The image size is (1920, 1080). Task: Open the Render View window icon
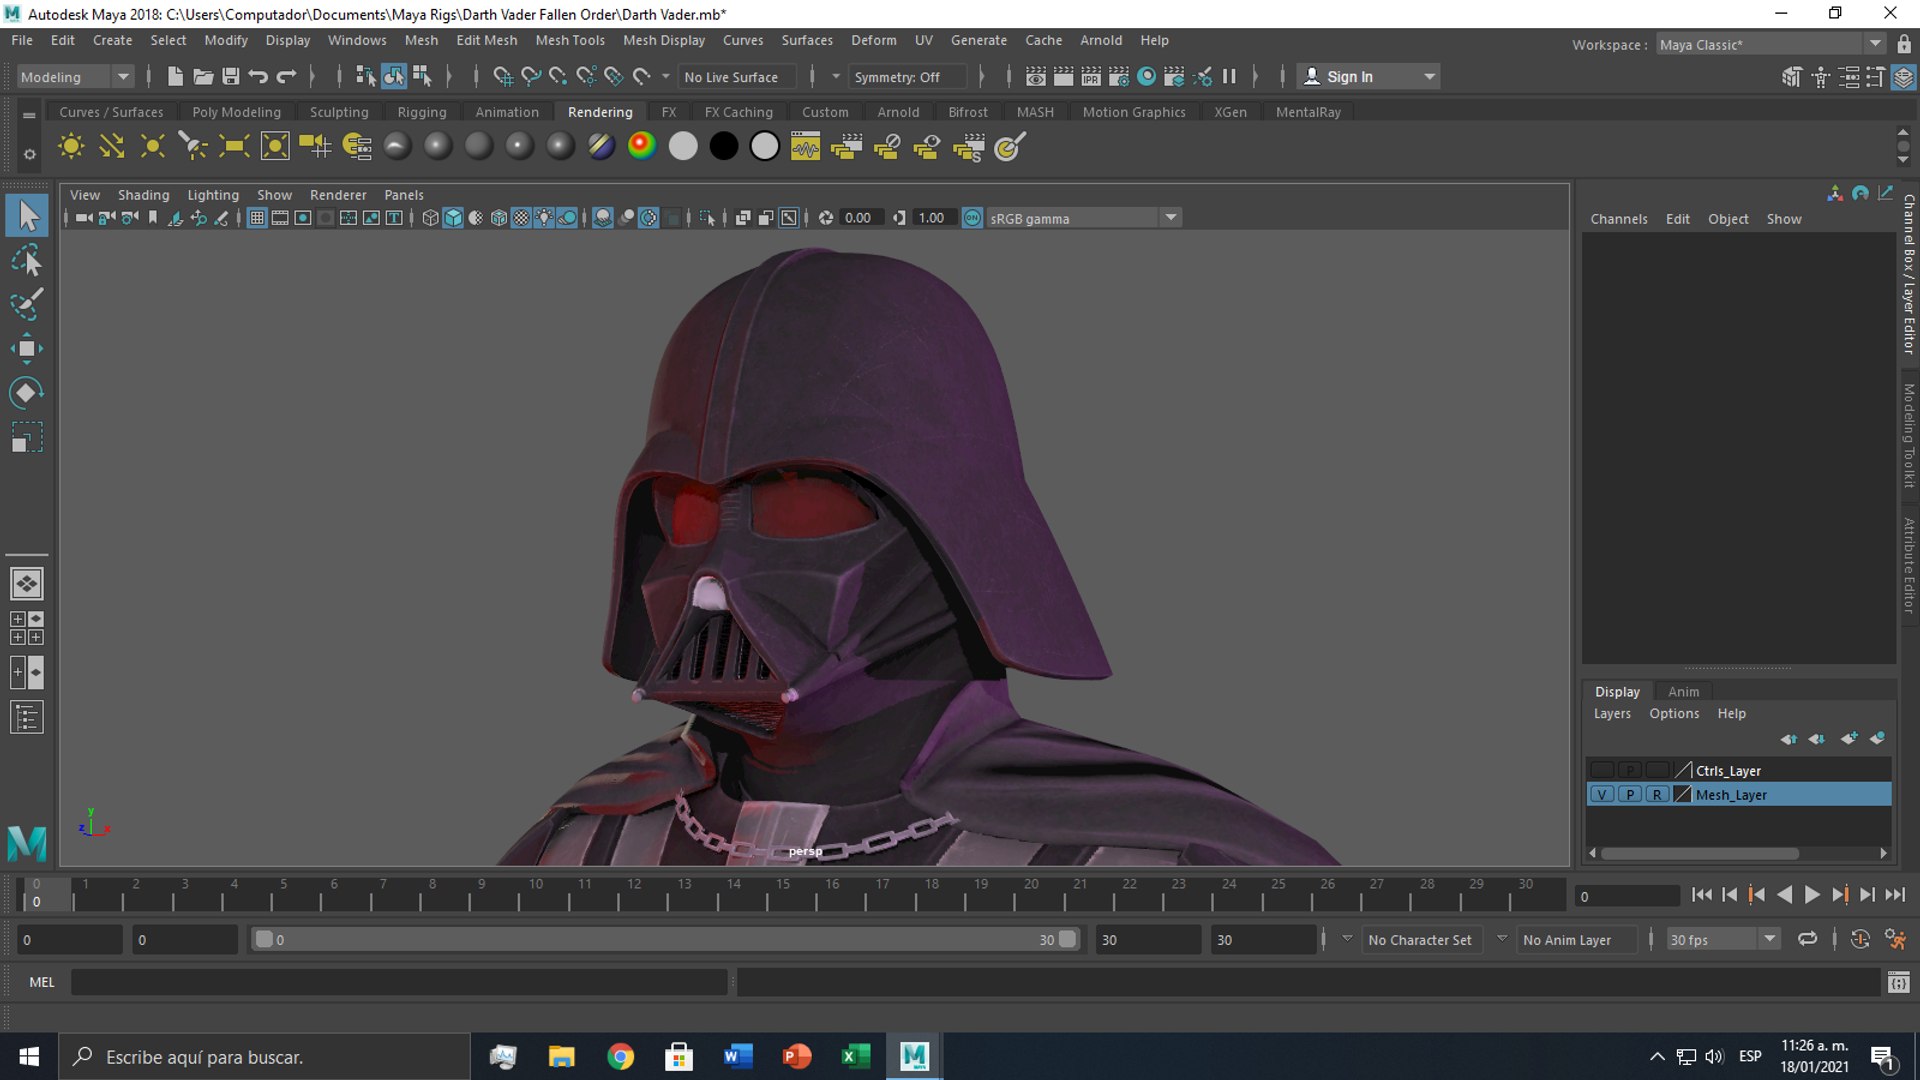coord(1036,76)
